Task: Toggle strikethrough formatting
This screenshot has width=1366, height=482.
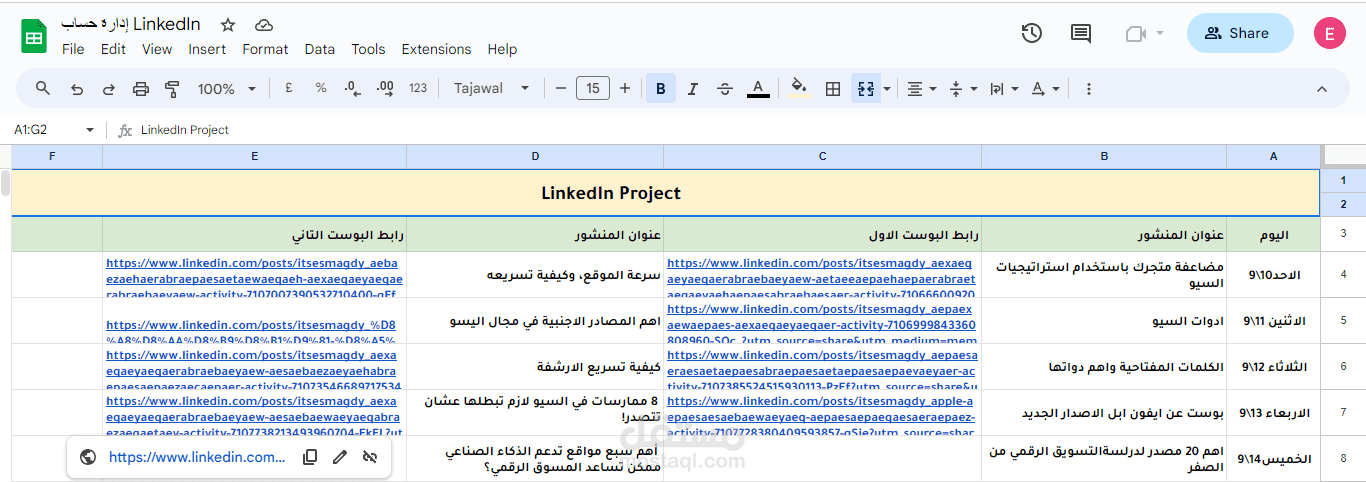Action: point(725,89)
